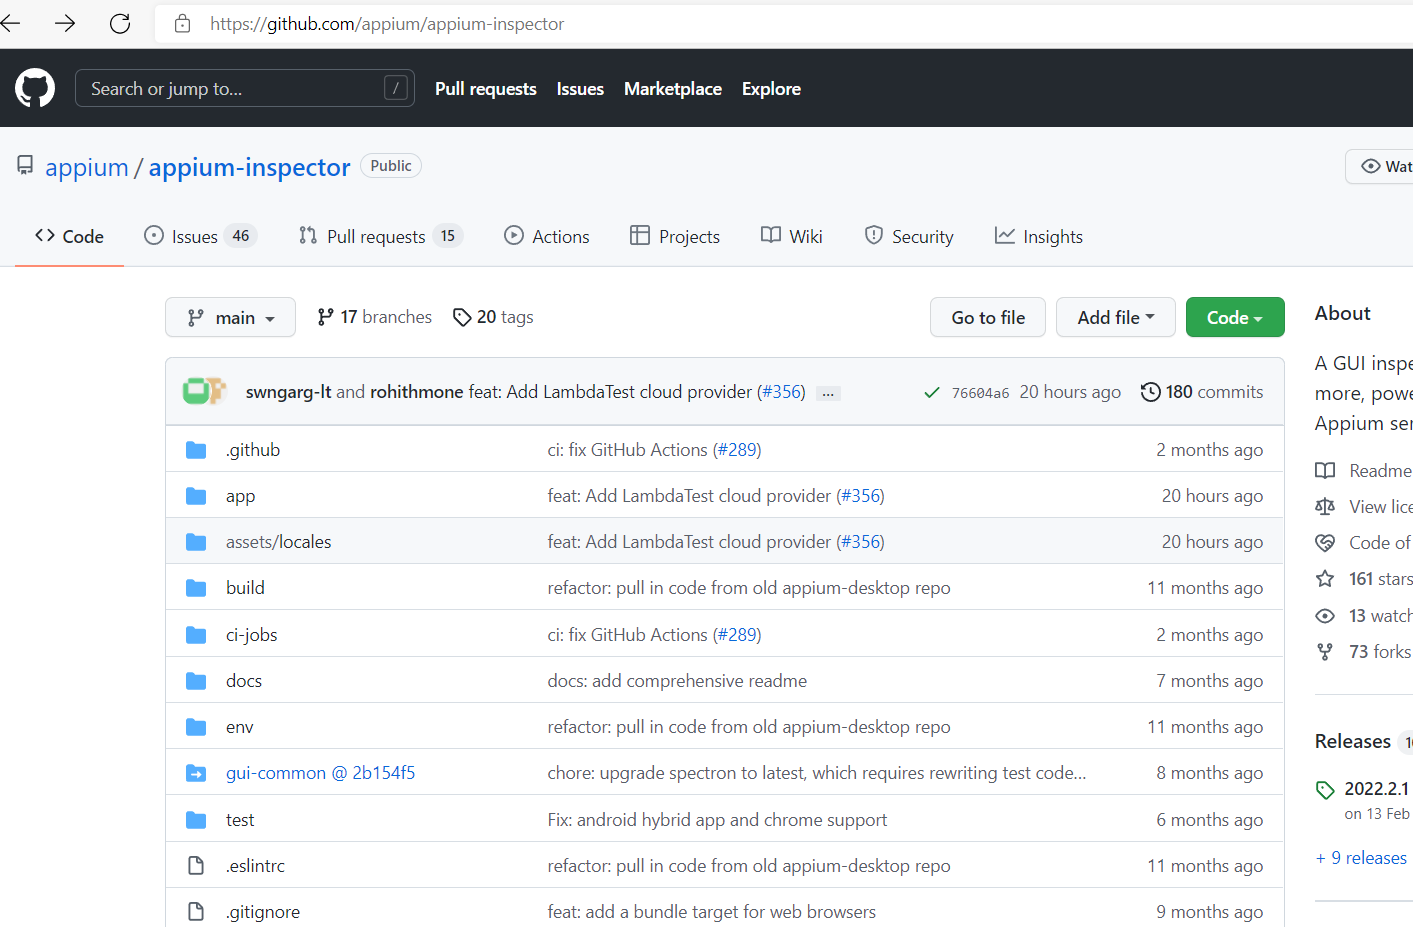Open the Actions tab
Viewport: 1413px width, 927px height.
coord(547,236)
